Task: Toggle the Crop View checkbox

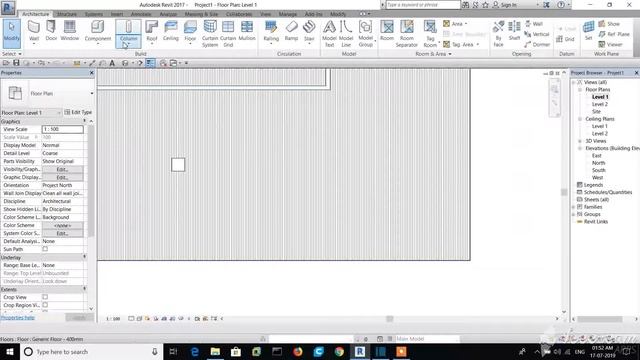Action: 45,297
